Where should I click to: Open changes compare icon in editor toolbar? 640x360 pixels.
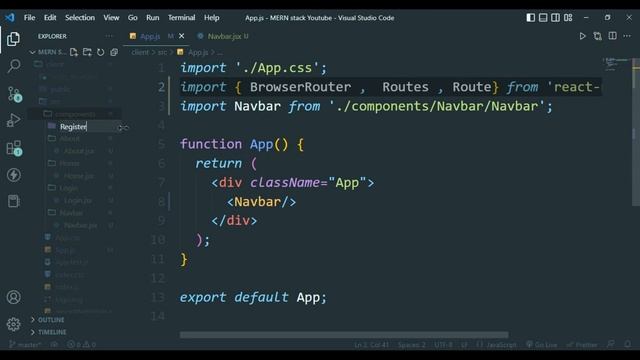click(x=598, y=36)
